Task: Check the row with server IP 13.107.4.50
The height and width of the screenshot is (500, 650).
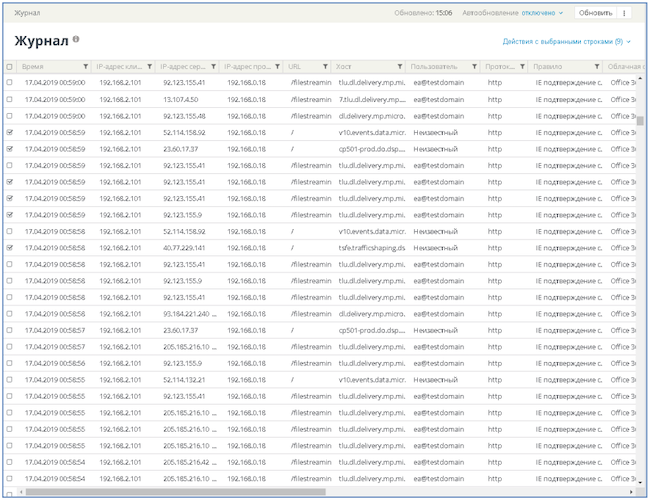Action: [10, 99]
